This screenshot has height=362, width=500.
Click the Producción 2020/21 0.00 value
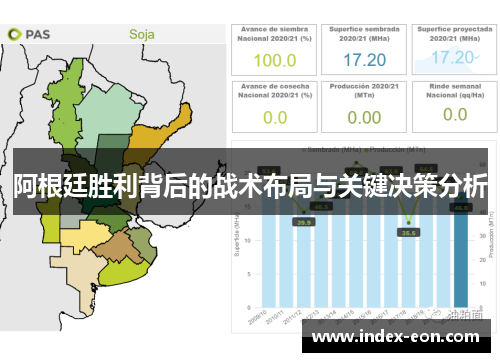[x=364, y=117]
